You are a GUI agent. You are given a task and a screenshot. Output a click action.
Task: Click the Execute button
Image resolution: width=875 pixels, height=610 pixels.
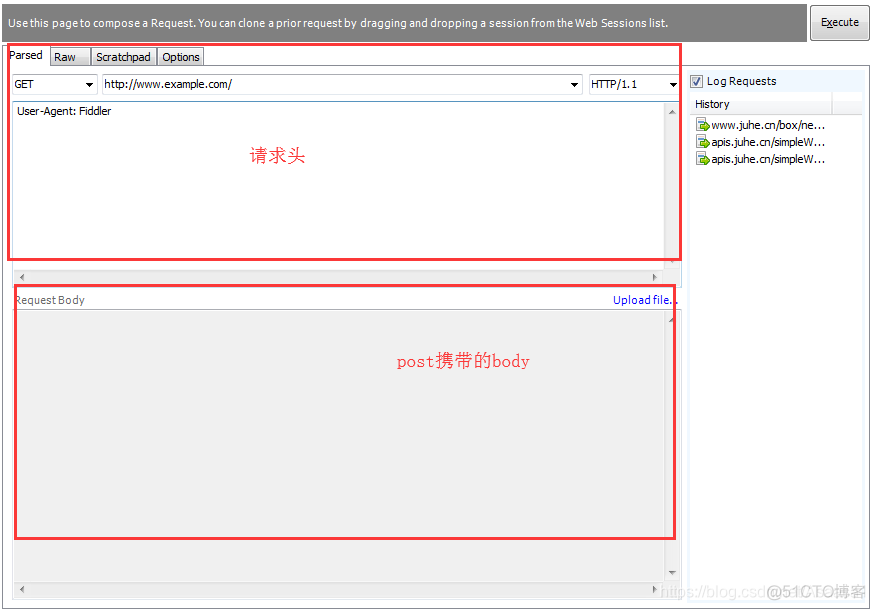pos(839,22)
